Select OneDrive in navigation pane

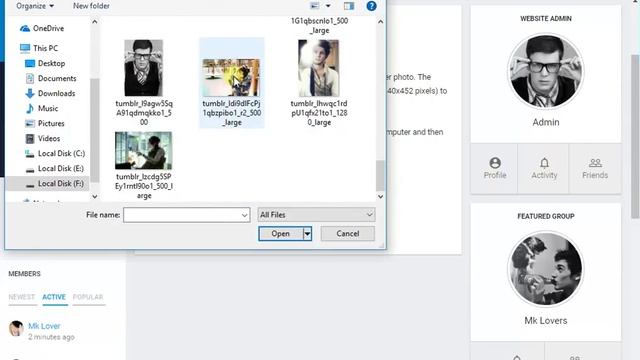(x=48, y=28)
